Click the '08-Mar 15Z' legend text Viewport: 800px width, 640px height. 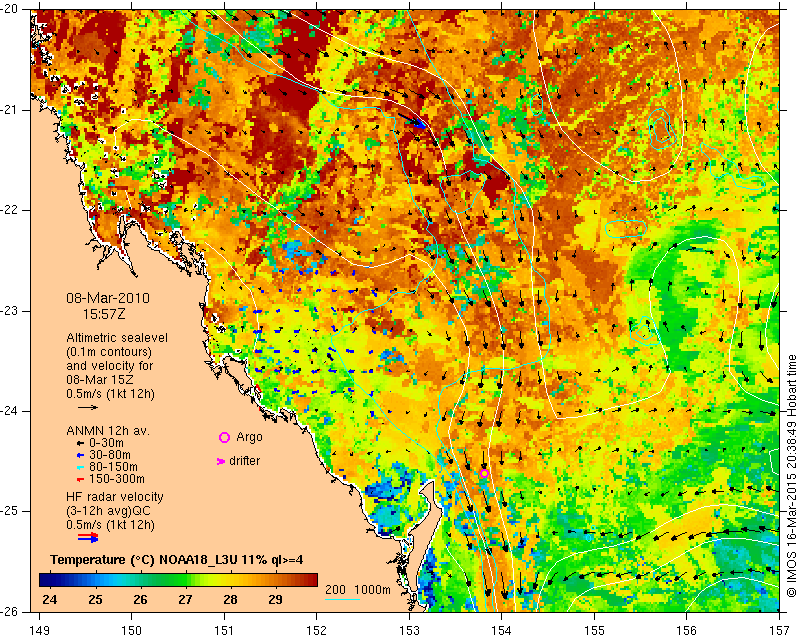click(101, 380)
